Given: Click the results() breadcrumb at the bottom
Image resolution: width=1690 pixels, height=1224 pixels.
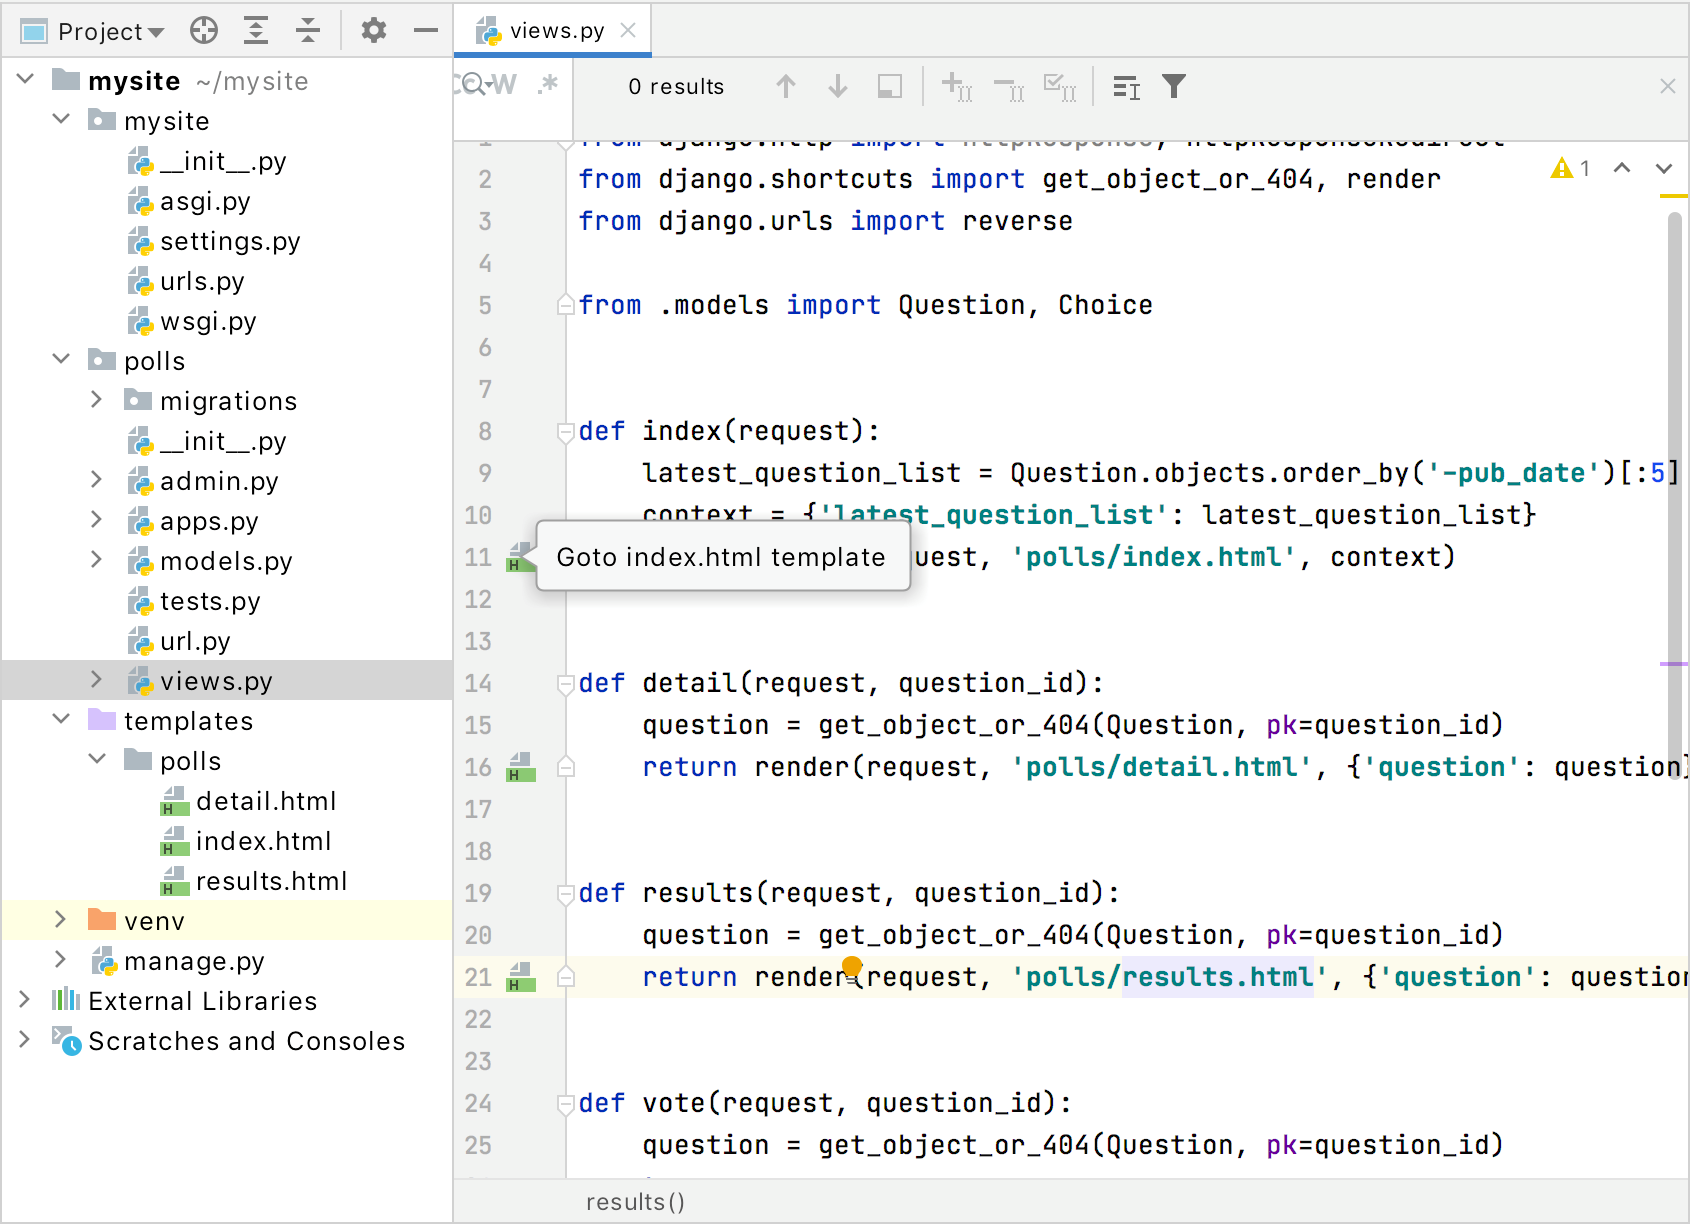Looking at the screenshot, I should (x=635, y=1201).
